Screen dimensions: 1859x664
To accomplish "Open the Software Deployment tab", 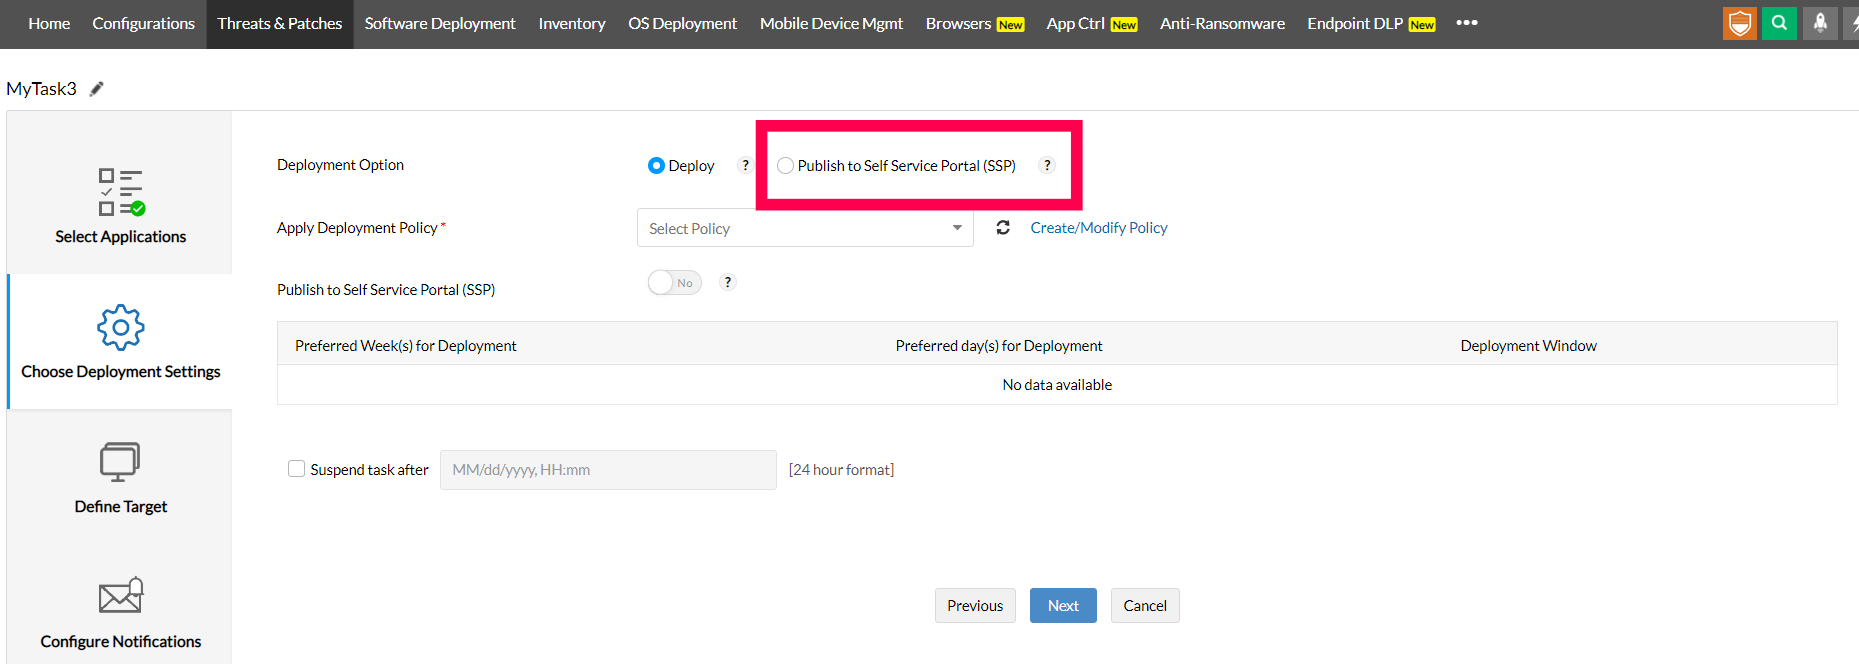I will tap(440, 23).
